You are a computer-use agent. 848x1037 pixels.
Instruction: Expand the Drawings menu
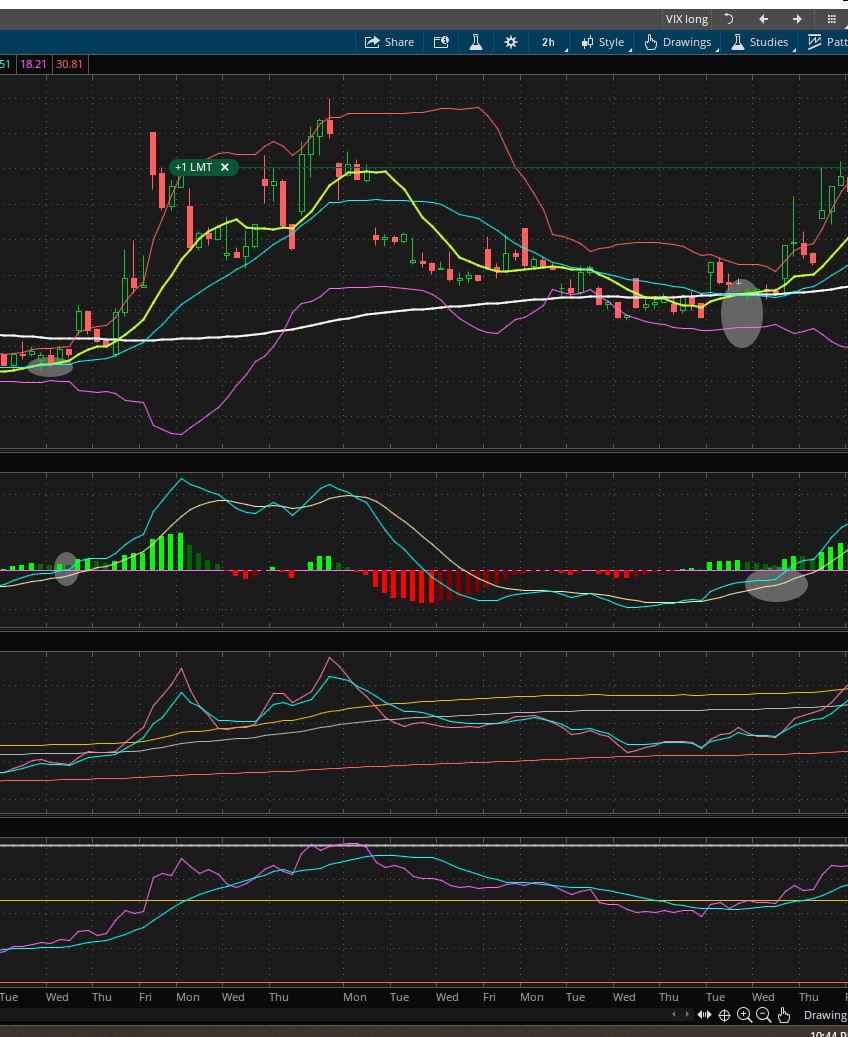point(678,42)
